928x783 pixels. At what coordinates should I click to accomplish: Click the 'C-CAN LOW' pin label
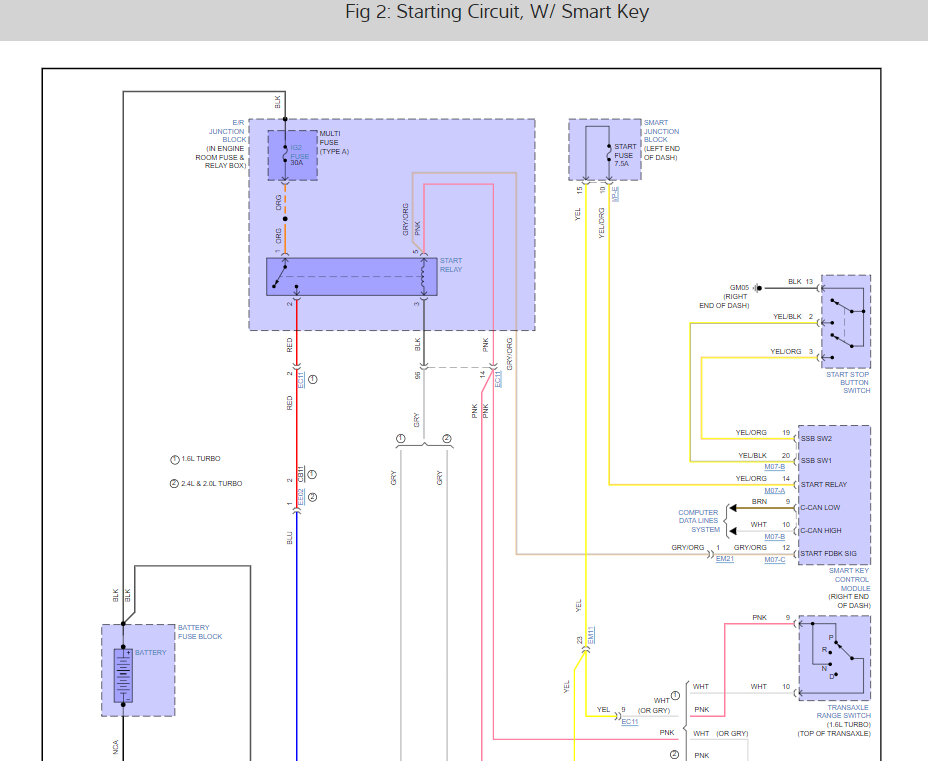[820, 508]
